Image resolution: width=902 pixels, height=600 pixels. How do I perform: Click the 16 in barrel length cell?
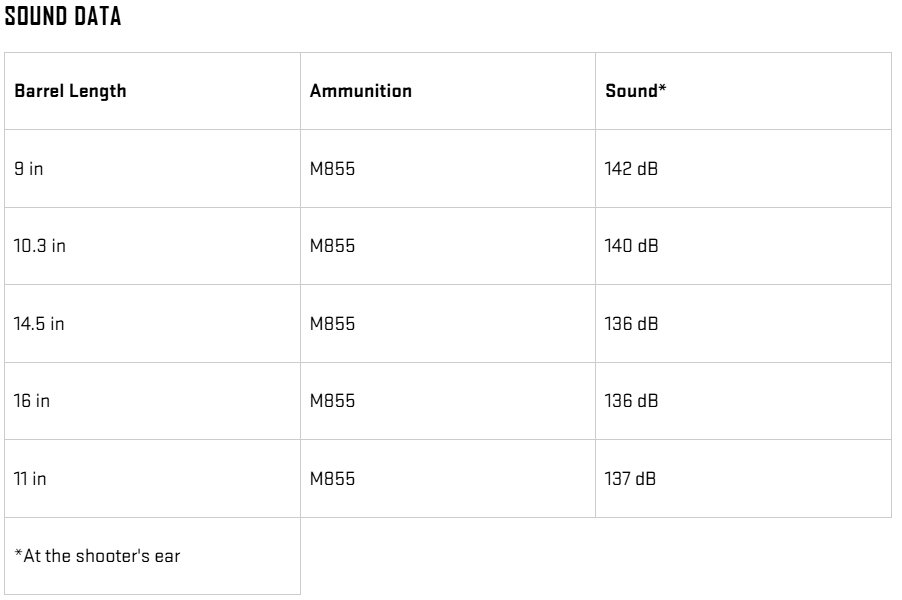[x=31, y=401]
